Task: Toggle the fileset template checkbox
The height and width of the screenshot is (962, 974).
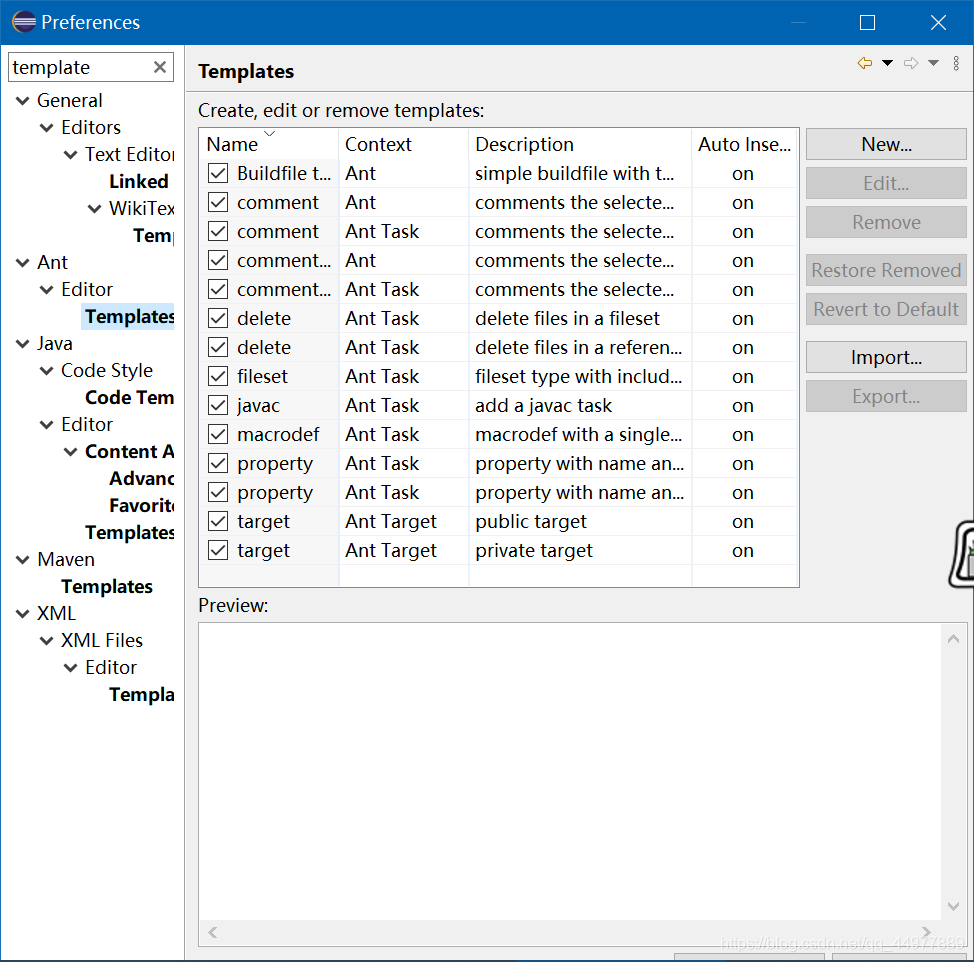Action: click(x=218, y=376)
